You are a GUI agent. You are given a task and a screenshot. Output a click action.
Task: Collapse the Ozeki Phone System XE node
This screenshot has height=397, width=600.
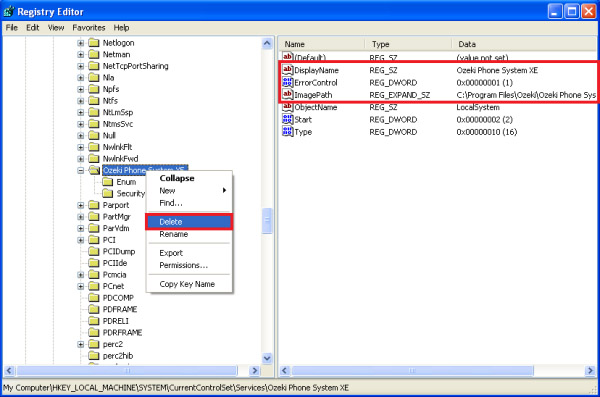(80, 170)
